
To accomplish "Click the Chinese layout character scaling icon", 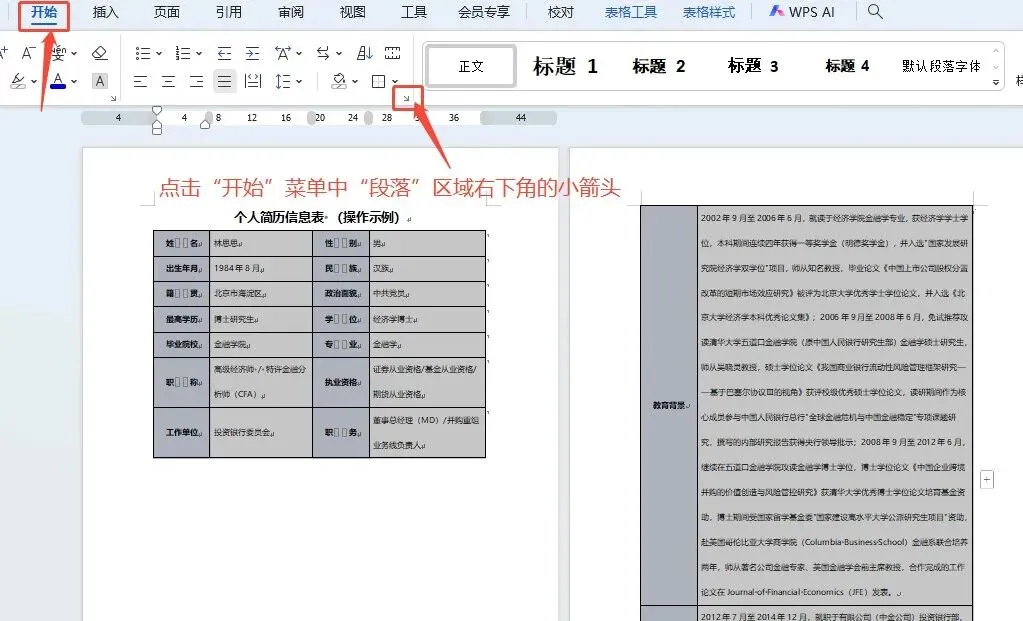I will click(283, 53).
